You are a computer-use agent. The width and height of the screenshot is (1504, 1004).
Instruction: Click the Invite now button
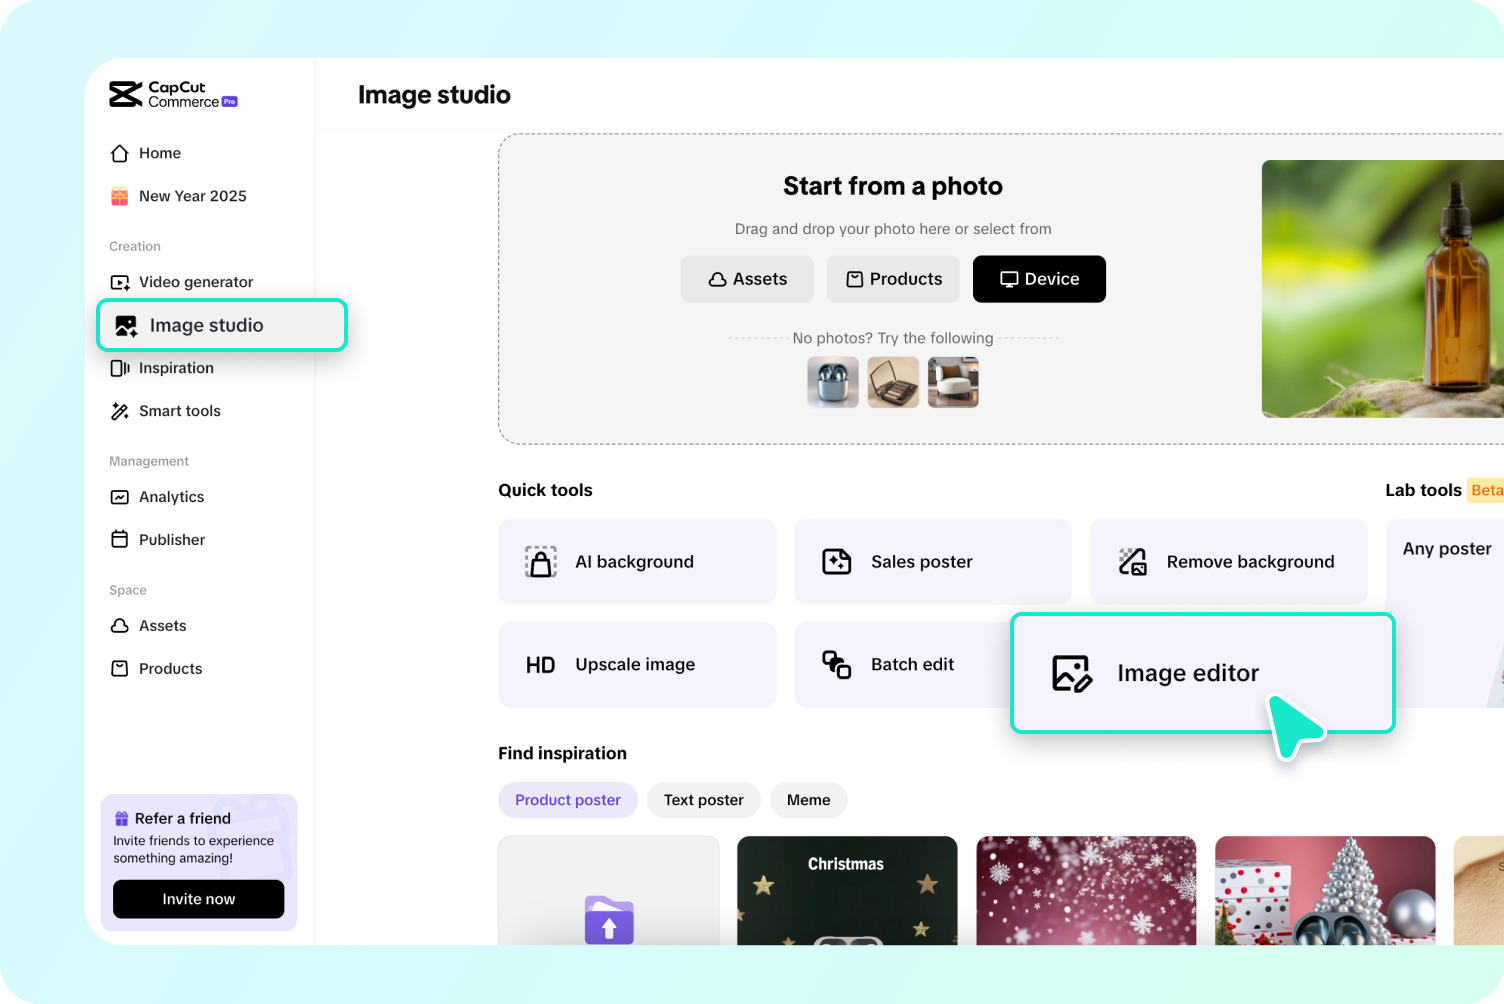[198, 899]
